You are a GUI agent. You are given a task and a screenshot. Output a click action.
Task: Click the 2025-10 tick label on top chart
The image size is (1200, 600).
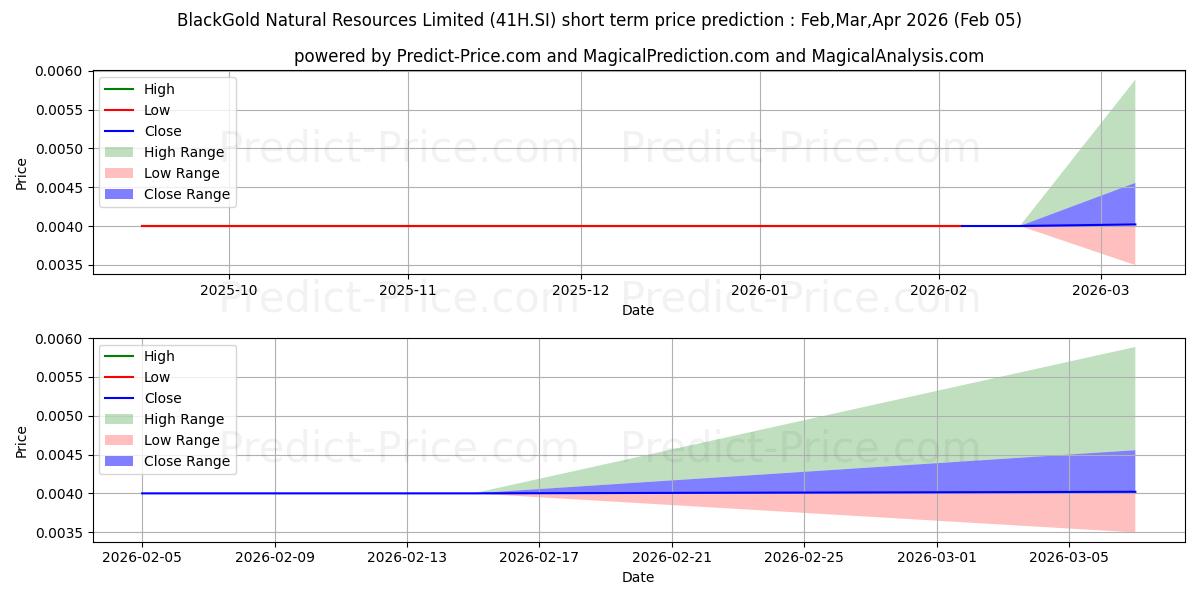point(229,289)
